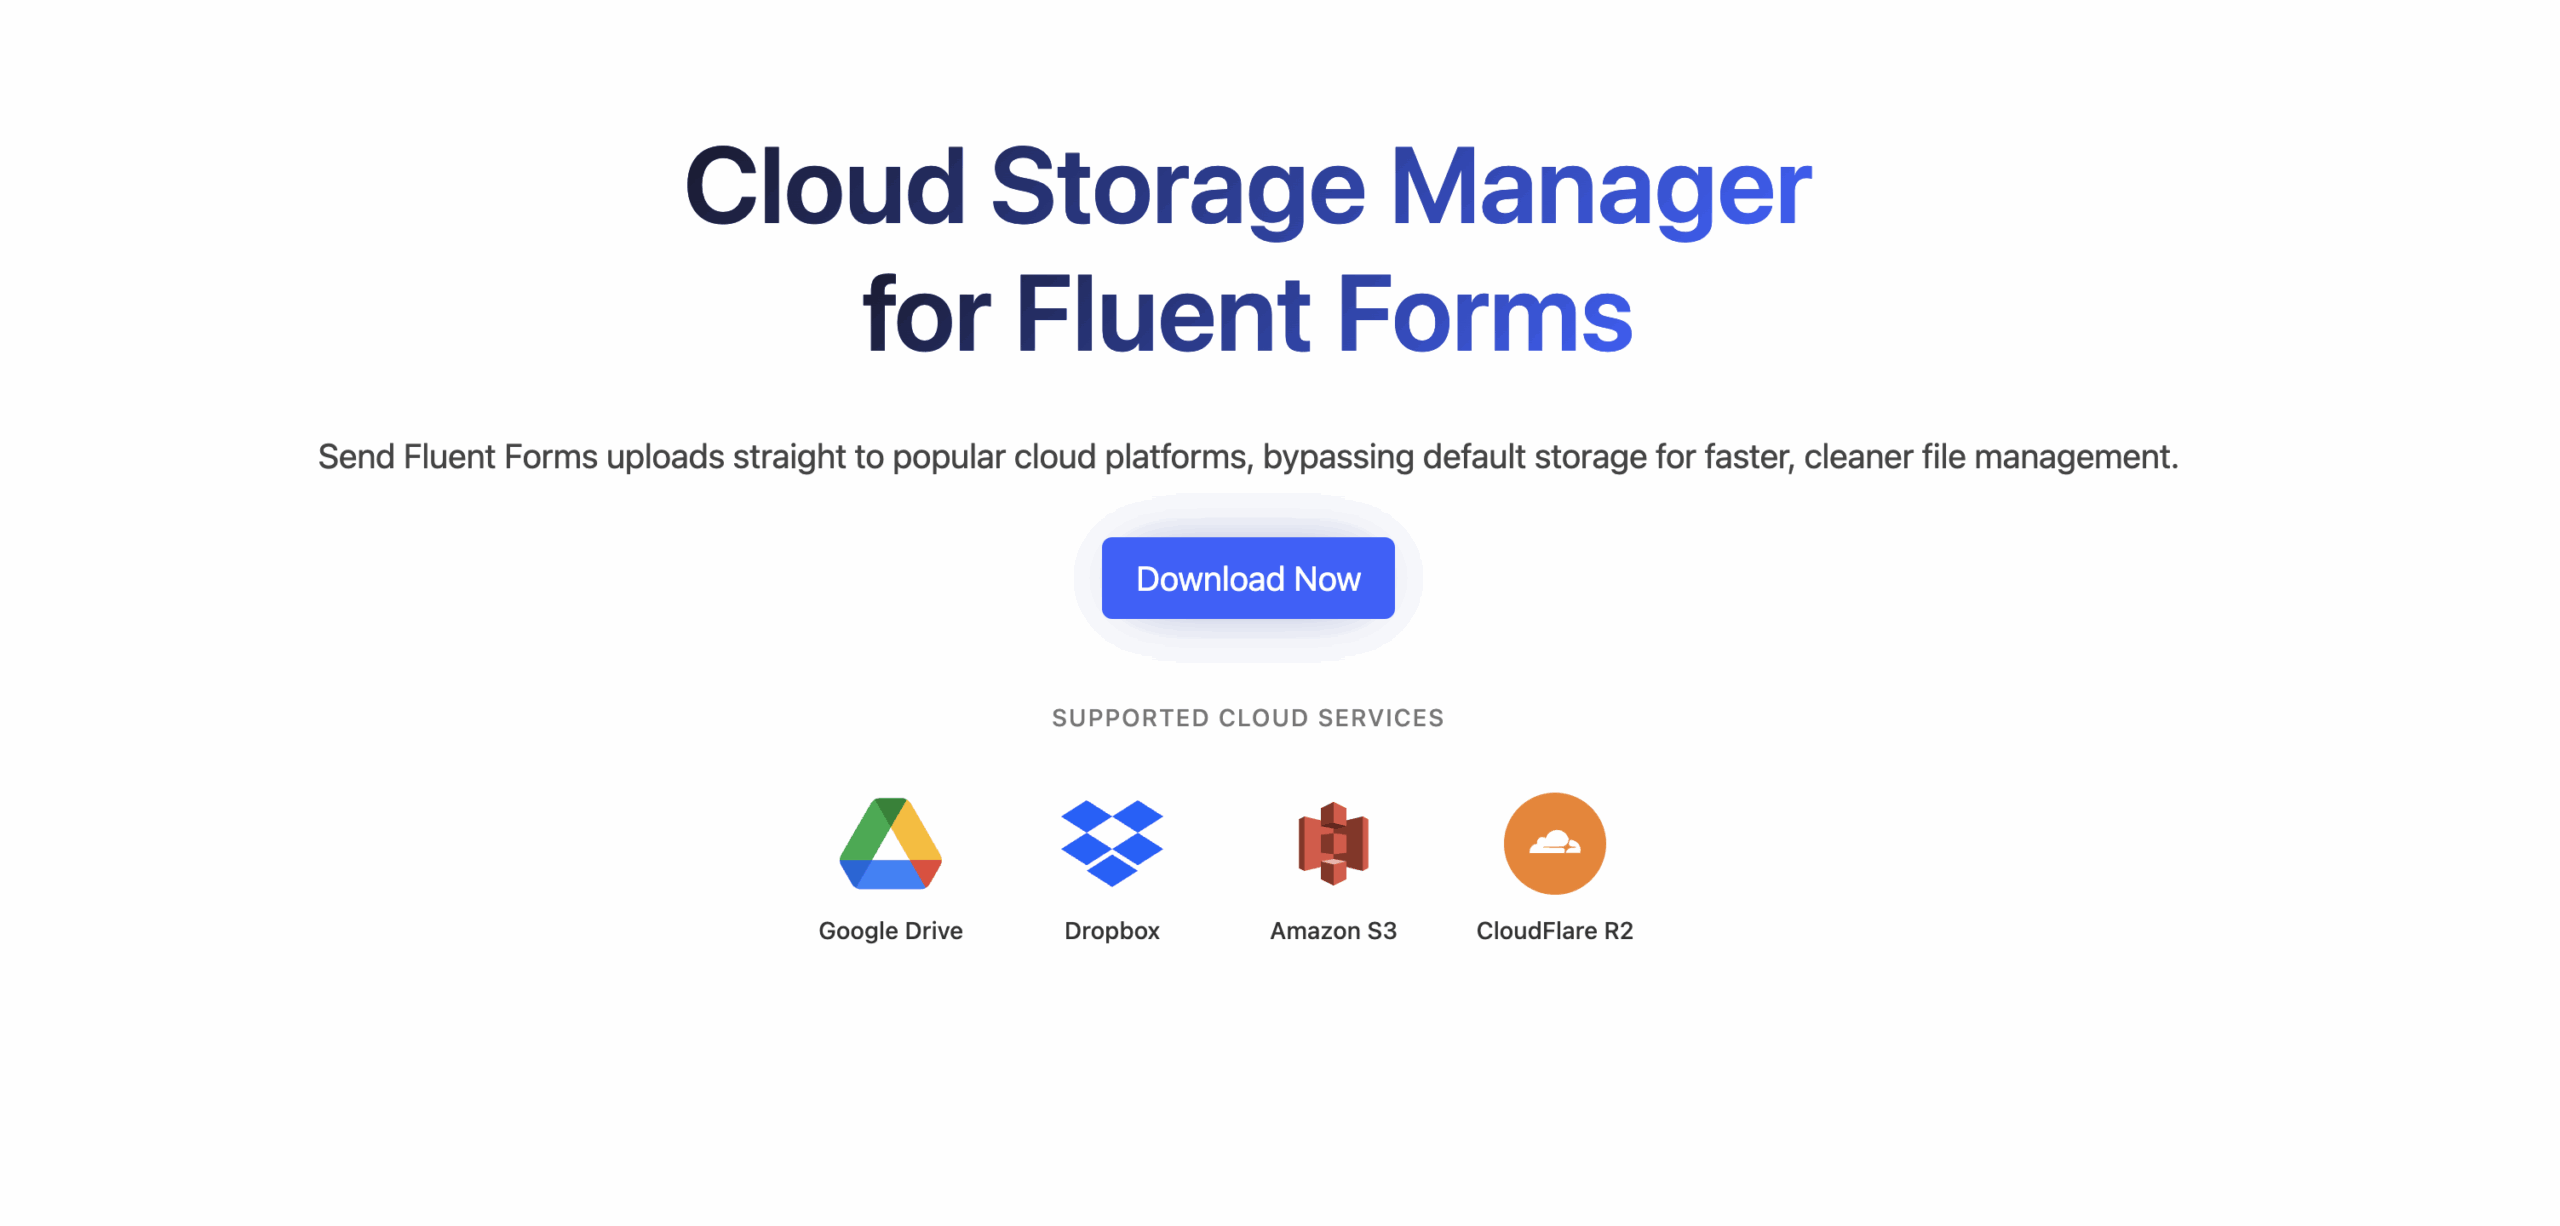Click 'Send Fluent Forms uploads' in subtitle
This screenshot has width=2560, height=1226.
[x=520, y=457]
